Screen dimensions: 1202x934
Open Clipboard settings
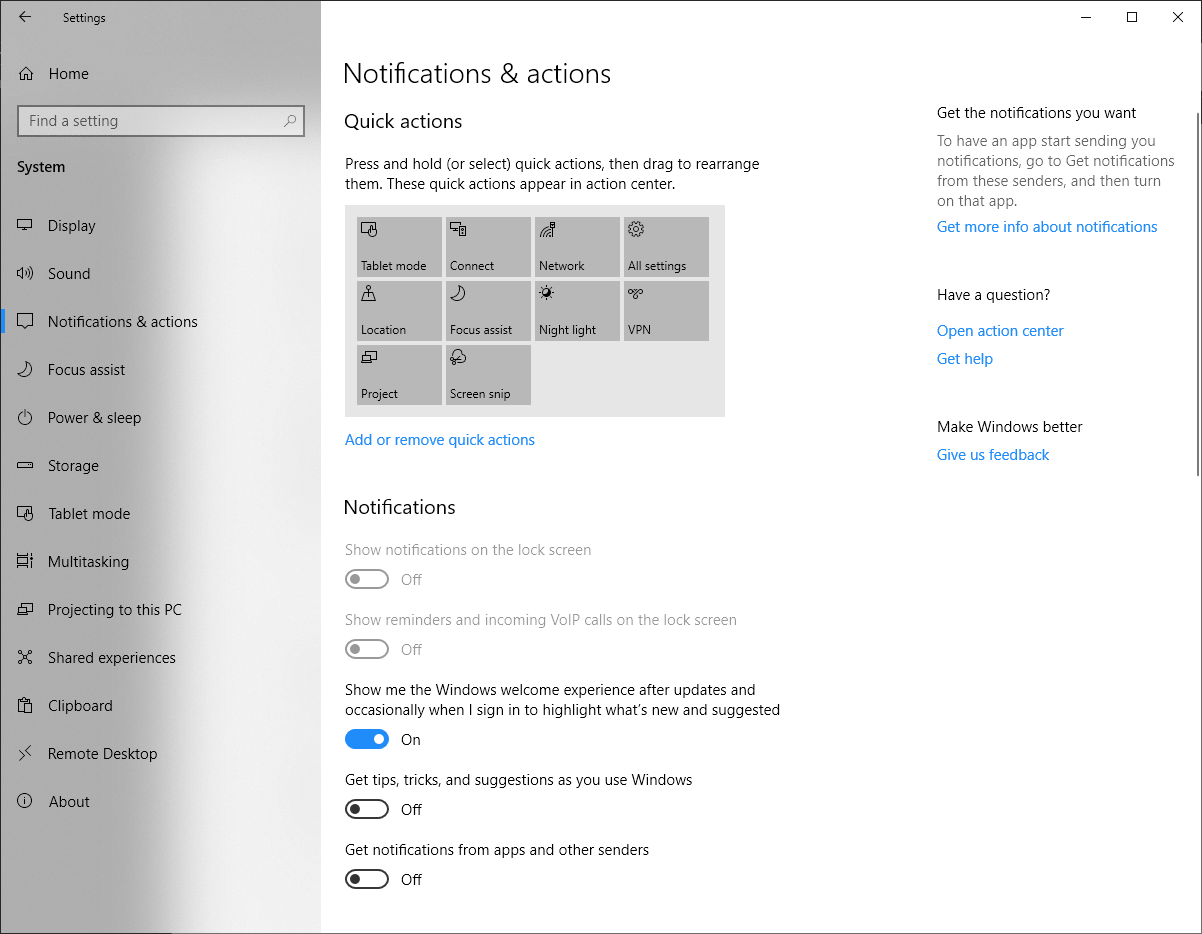(x=160, y=705)
